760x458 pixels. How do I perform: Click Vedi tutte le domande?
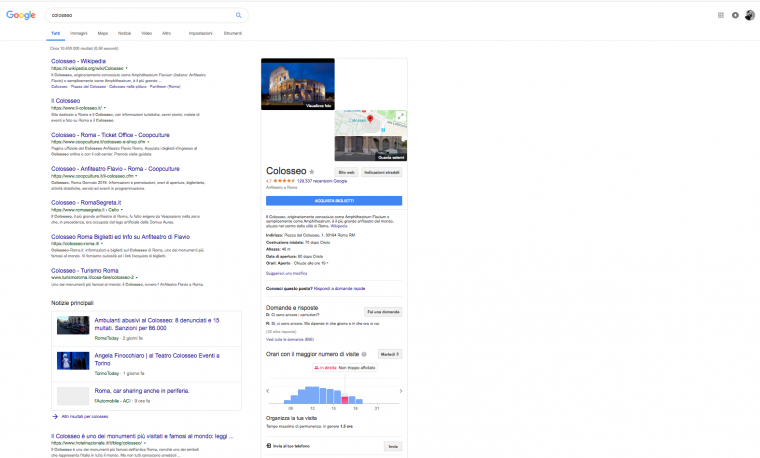(290, 339)
